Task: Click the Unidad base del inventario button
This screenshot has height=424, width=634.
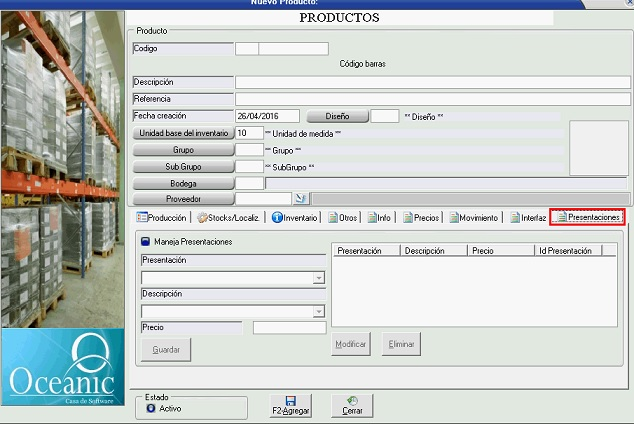Action: point(183,133)
